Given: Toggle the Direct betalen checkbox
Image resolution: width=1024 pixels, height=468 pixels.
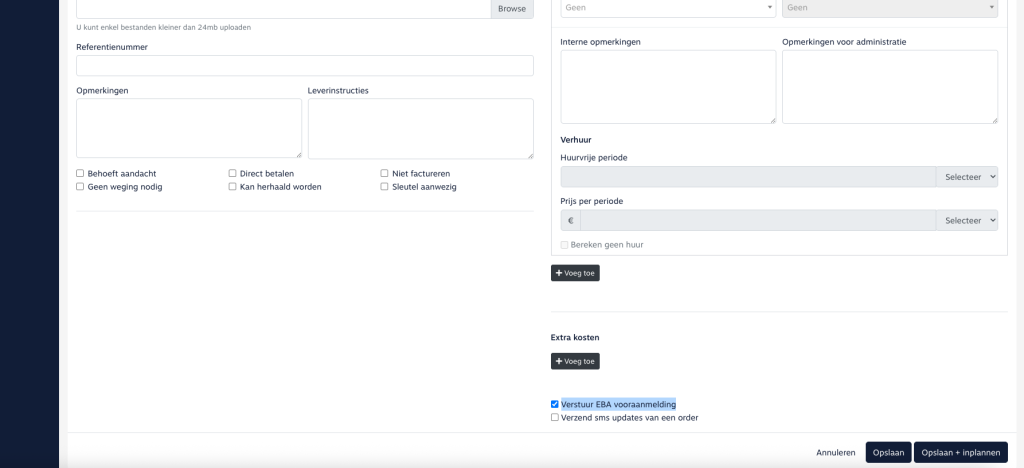Looking at the screenshot, I should 233,173.
